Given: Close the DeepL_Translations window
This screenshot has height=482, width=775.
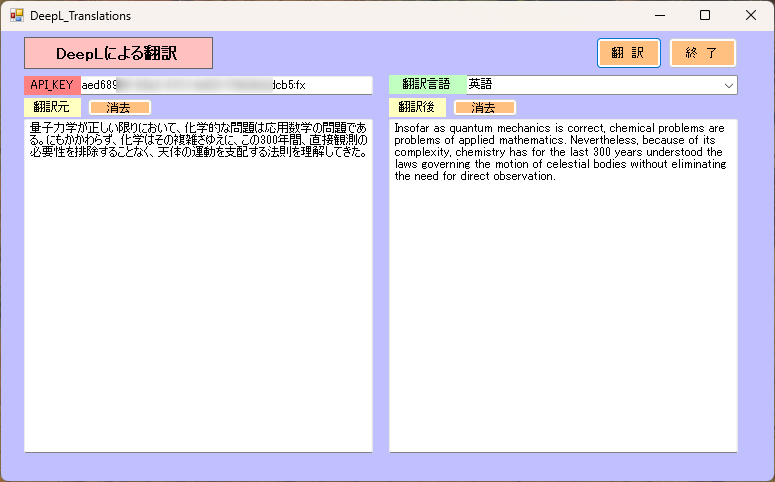Looking at the screenshot, I should point(751,16).
